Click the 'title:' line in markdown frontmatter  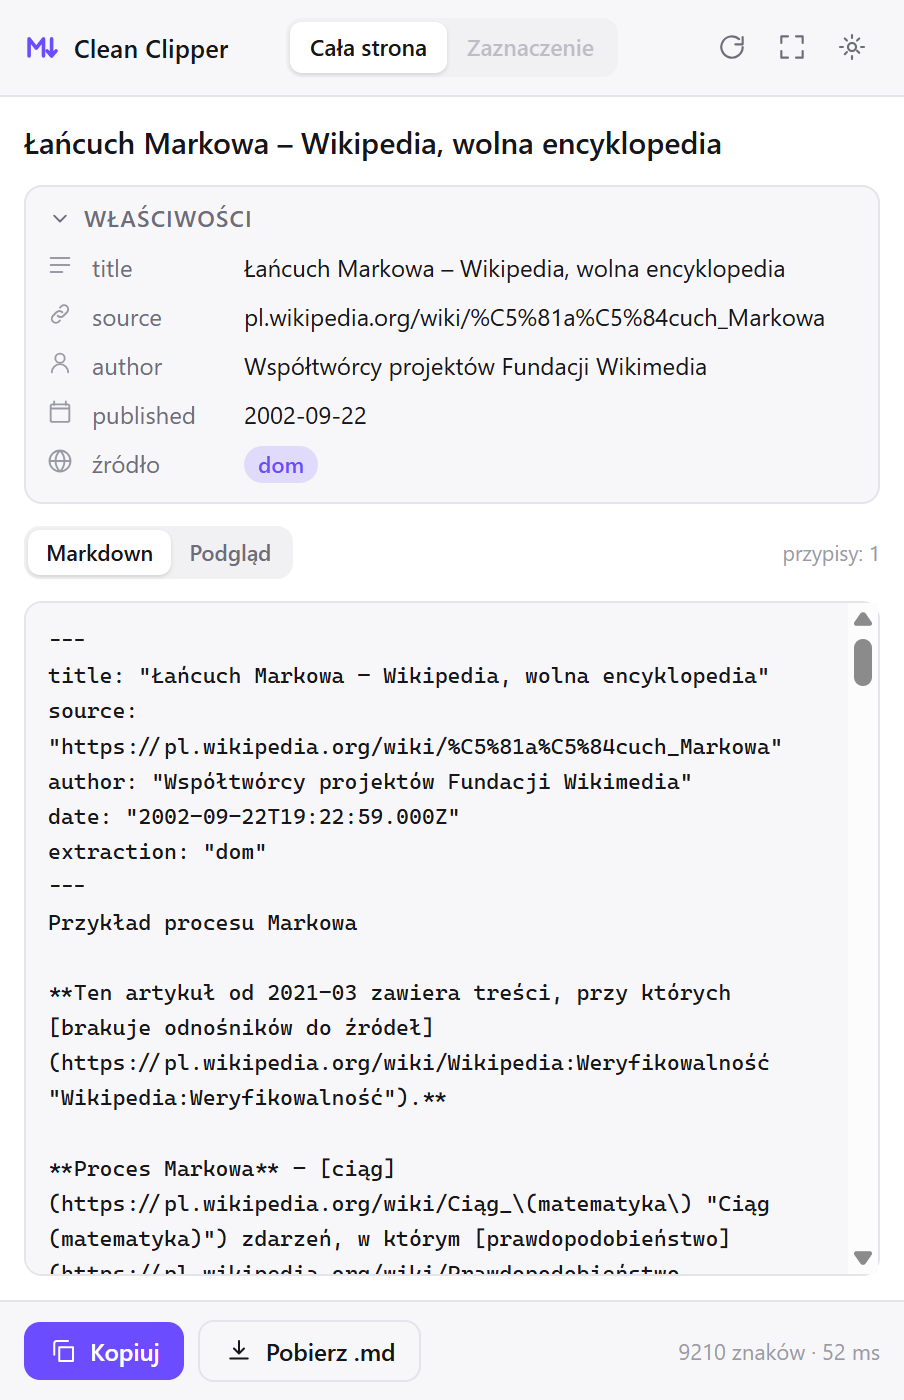pyautogui.click(x=408, y=676)
